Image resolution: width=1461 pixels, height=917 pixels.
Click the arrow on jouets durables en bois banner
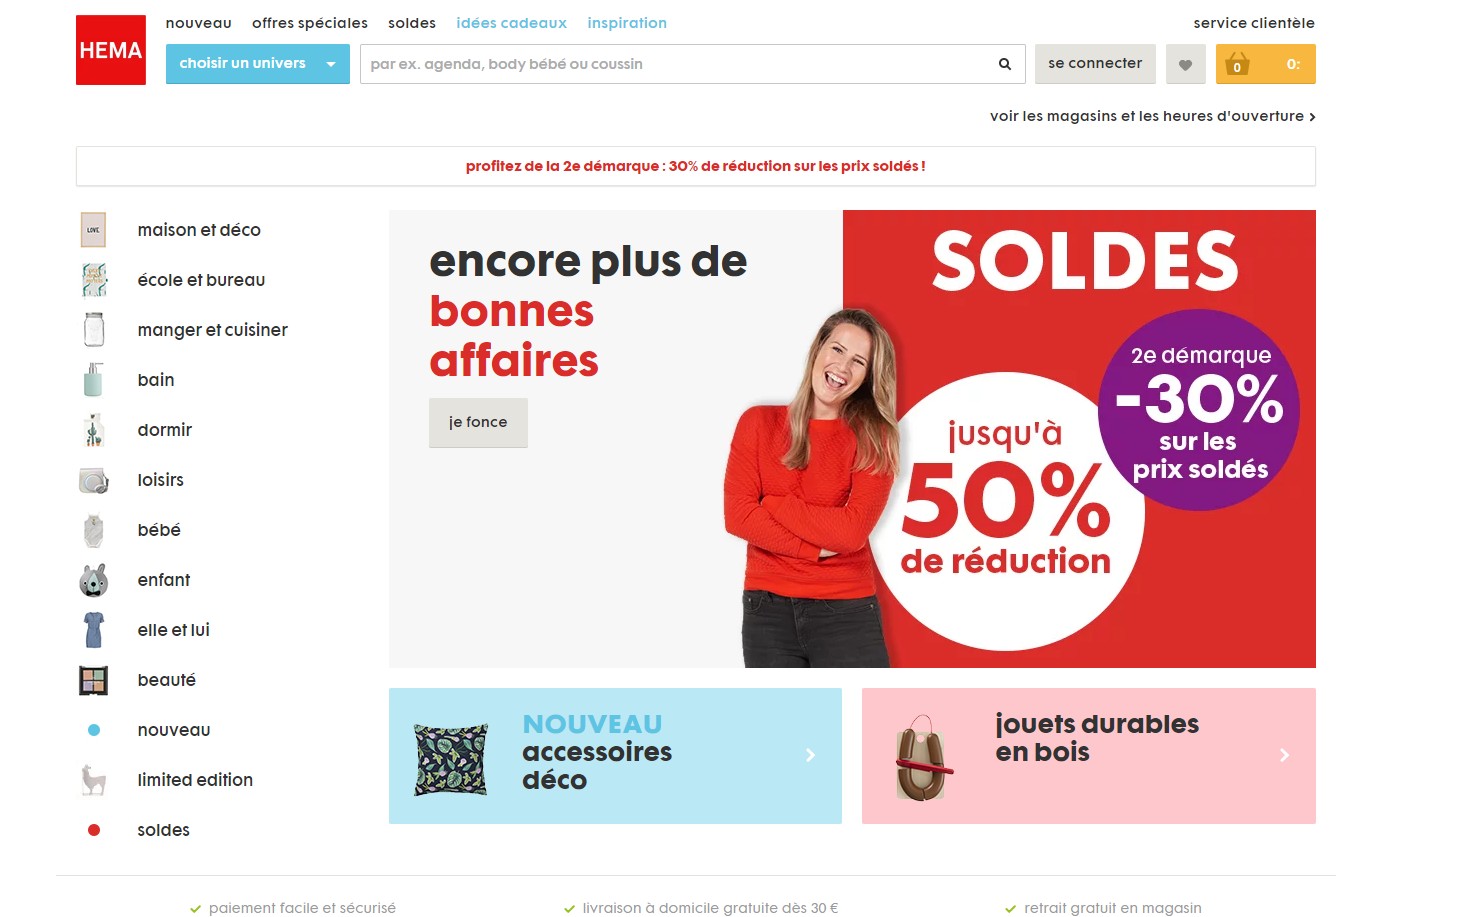(1285, 755)
